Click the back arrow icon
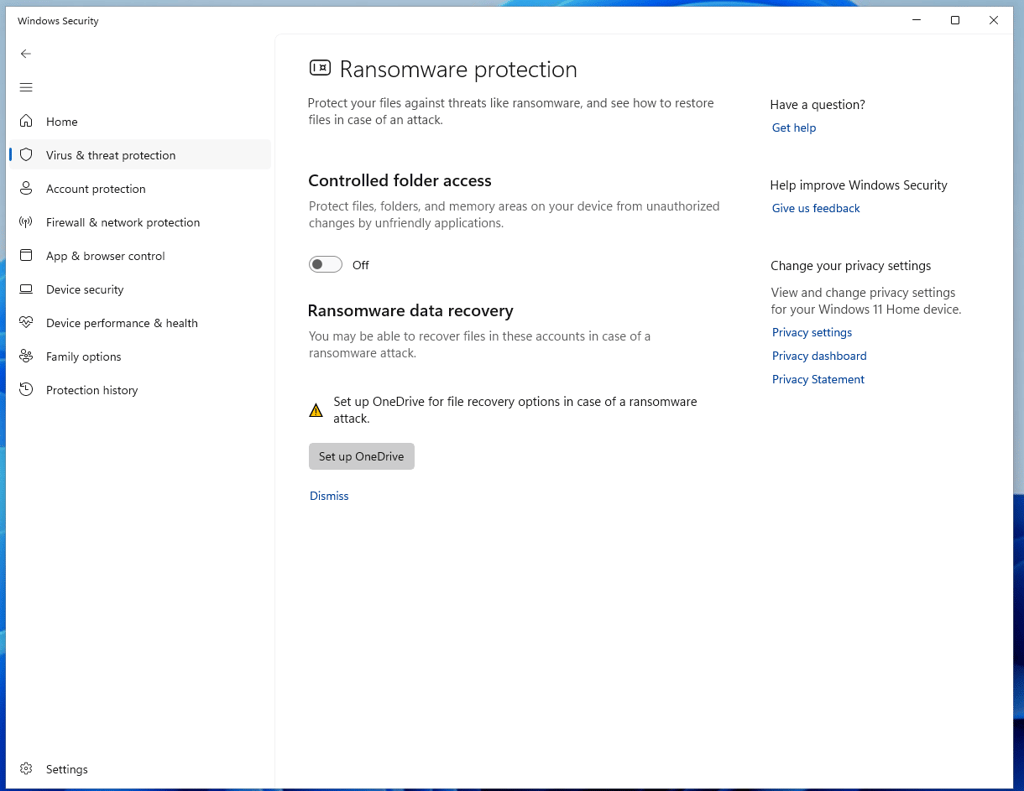Screen dimensions: 1024x791 (25, 54)
